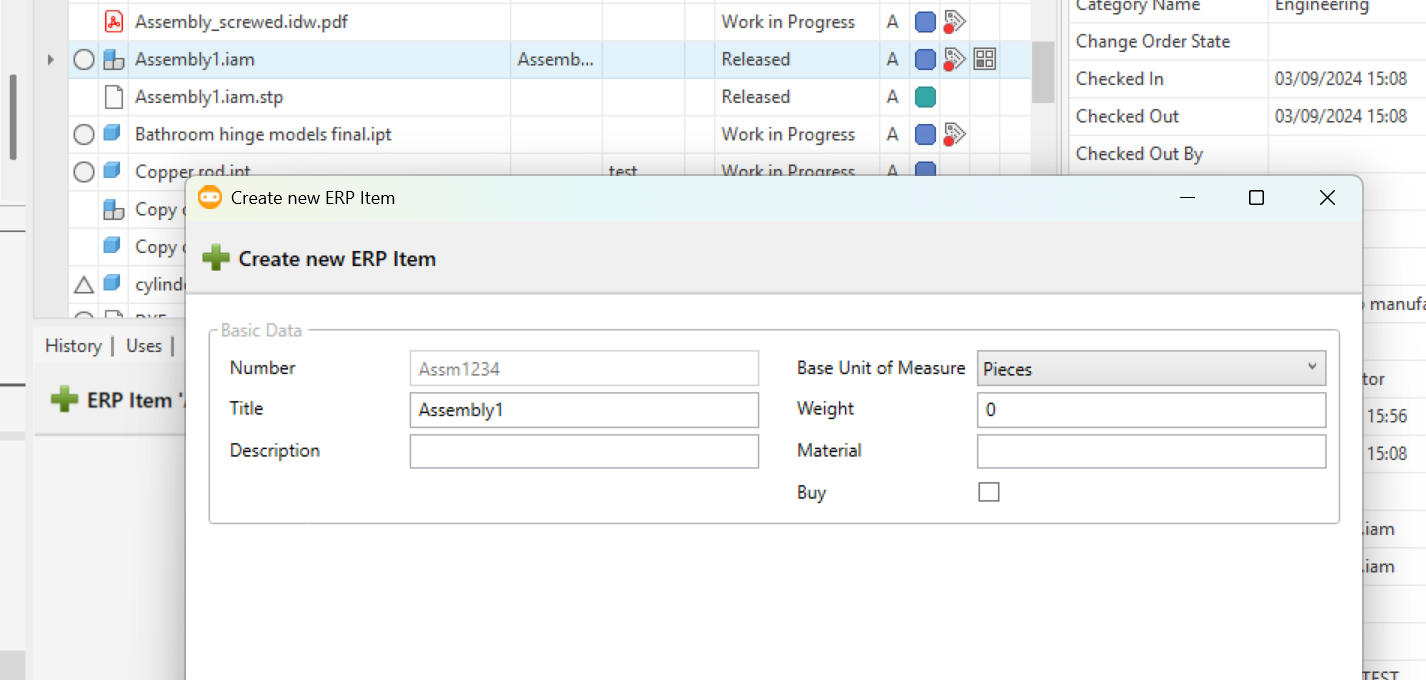Viewport: 1426px width, 680px height.
Task: Expand the Assembly1.iam row arrow
Action: [x=51, y=60]
